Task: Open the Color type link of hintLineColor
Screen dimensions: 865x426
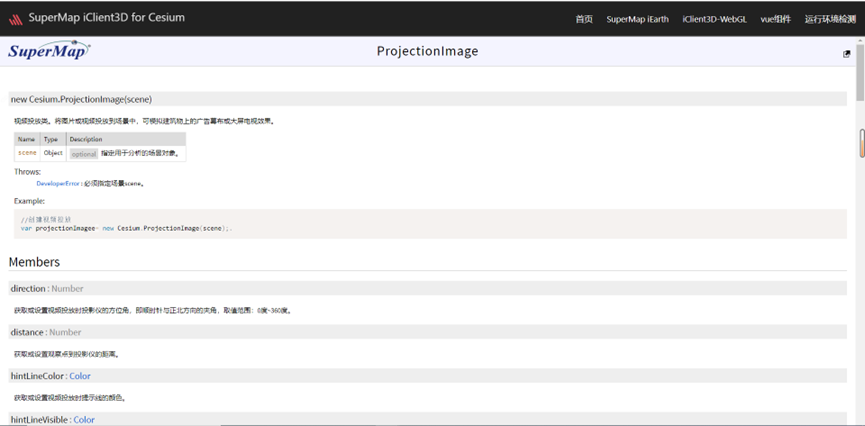Action: pyautogui.click(x=80, y=376)
